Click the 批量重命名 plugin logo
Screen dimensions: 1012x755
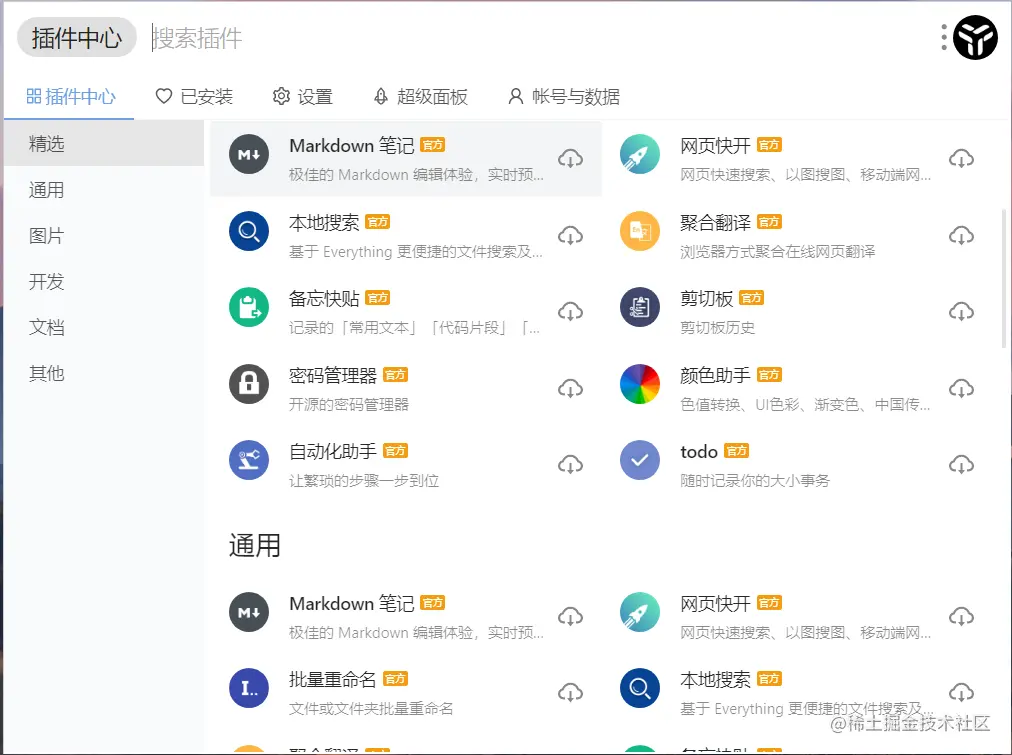(249, 688)
